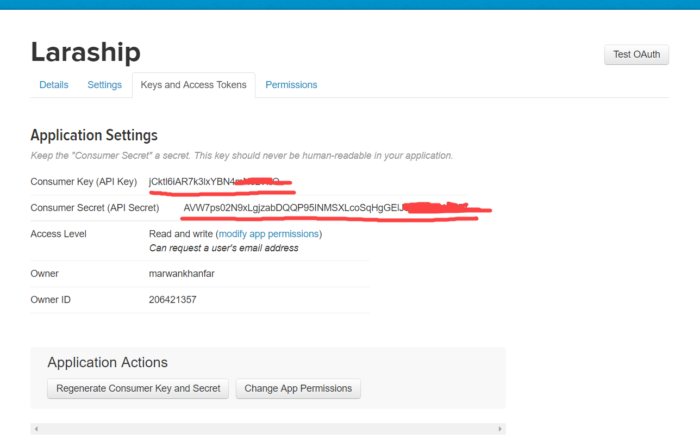Click the left scroll arrow icon
Viewport: 700px width, 439px height.
pyautogui.click(x=37, y=429)
